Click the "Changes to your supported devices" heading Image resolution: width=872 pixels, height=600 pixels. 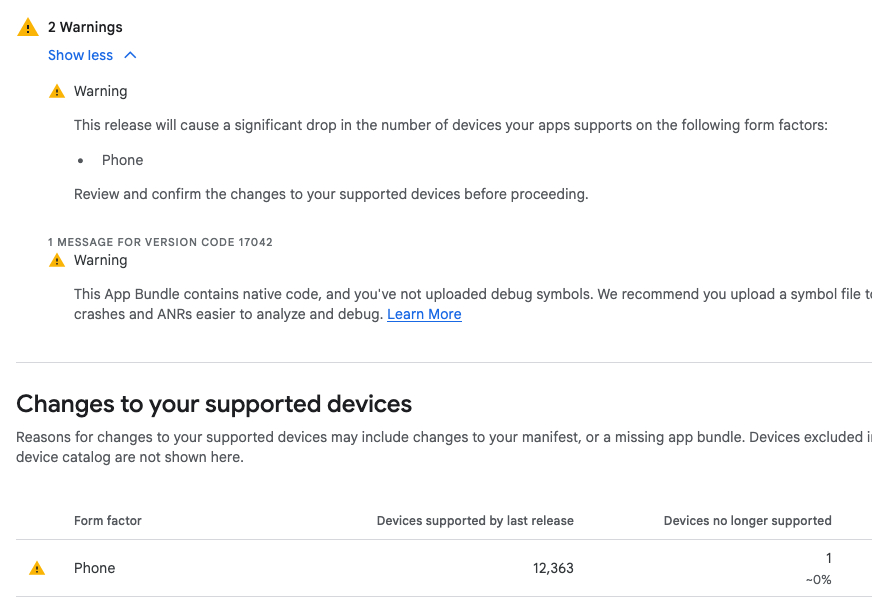click(214, 404)
